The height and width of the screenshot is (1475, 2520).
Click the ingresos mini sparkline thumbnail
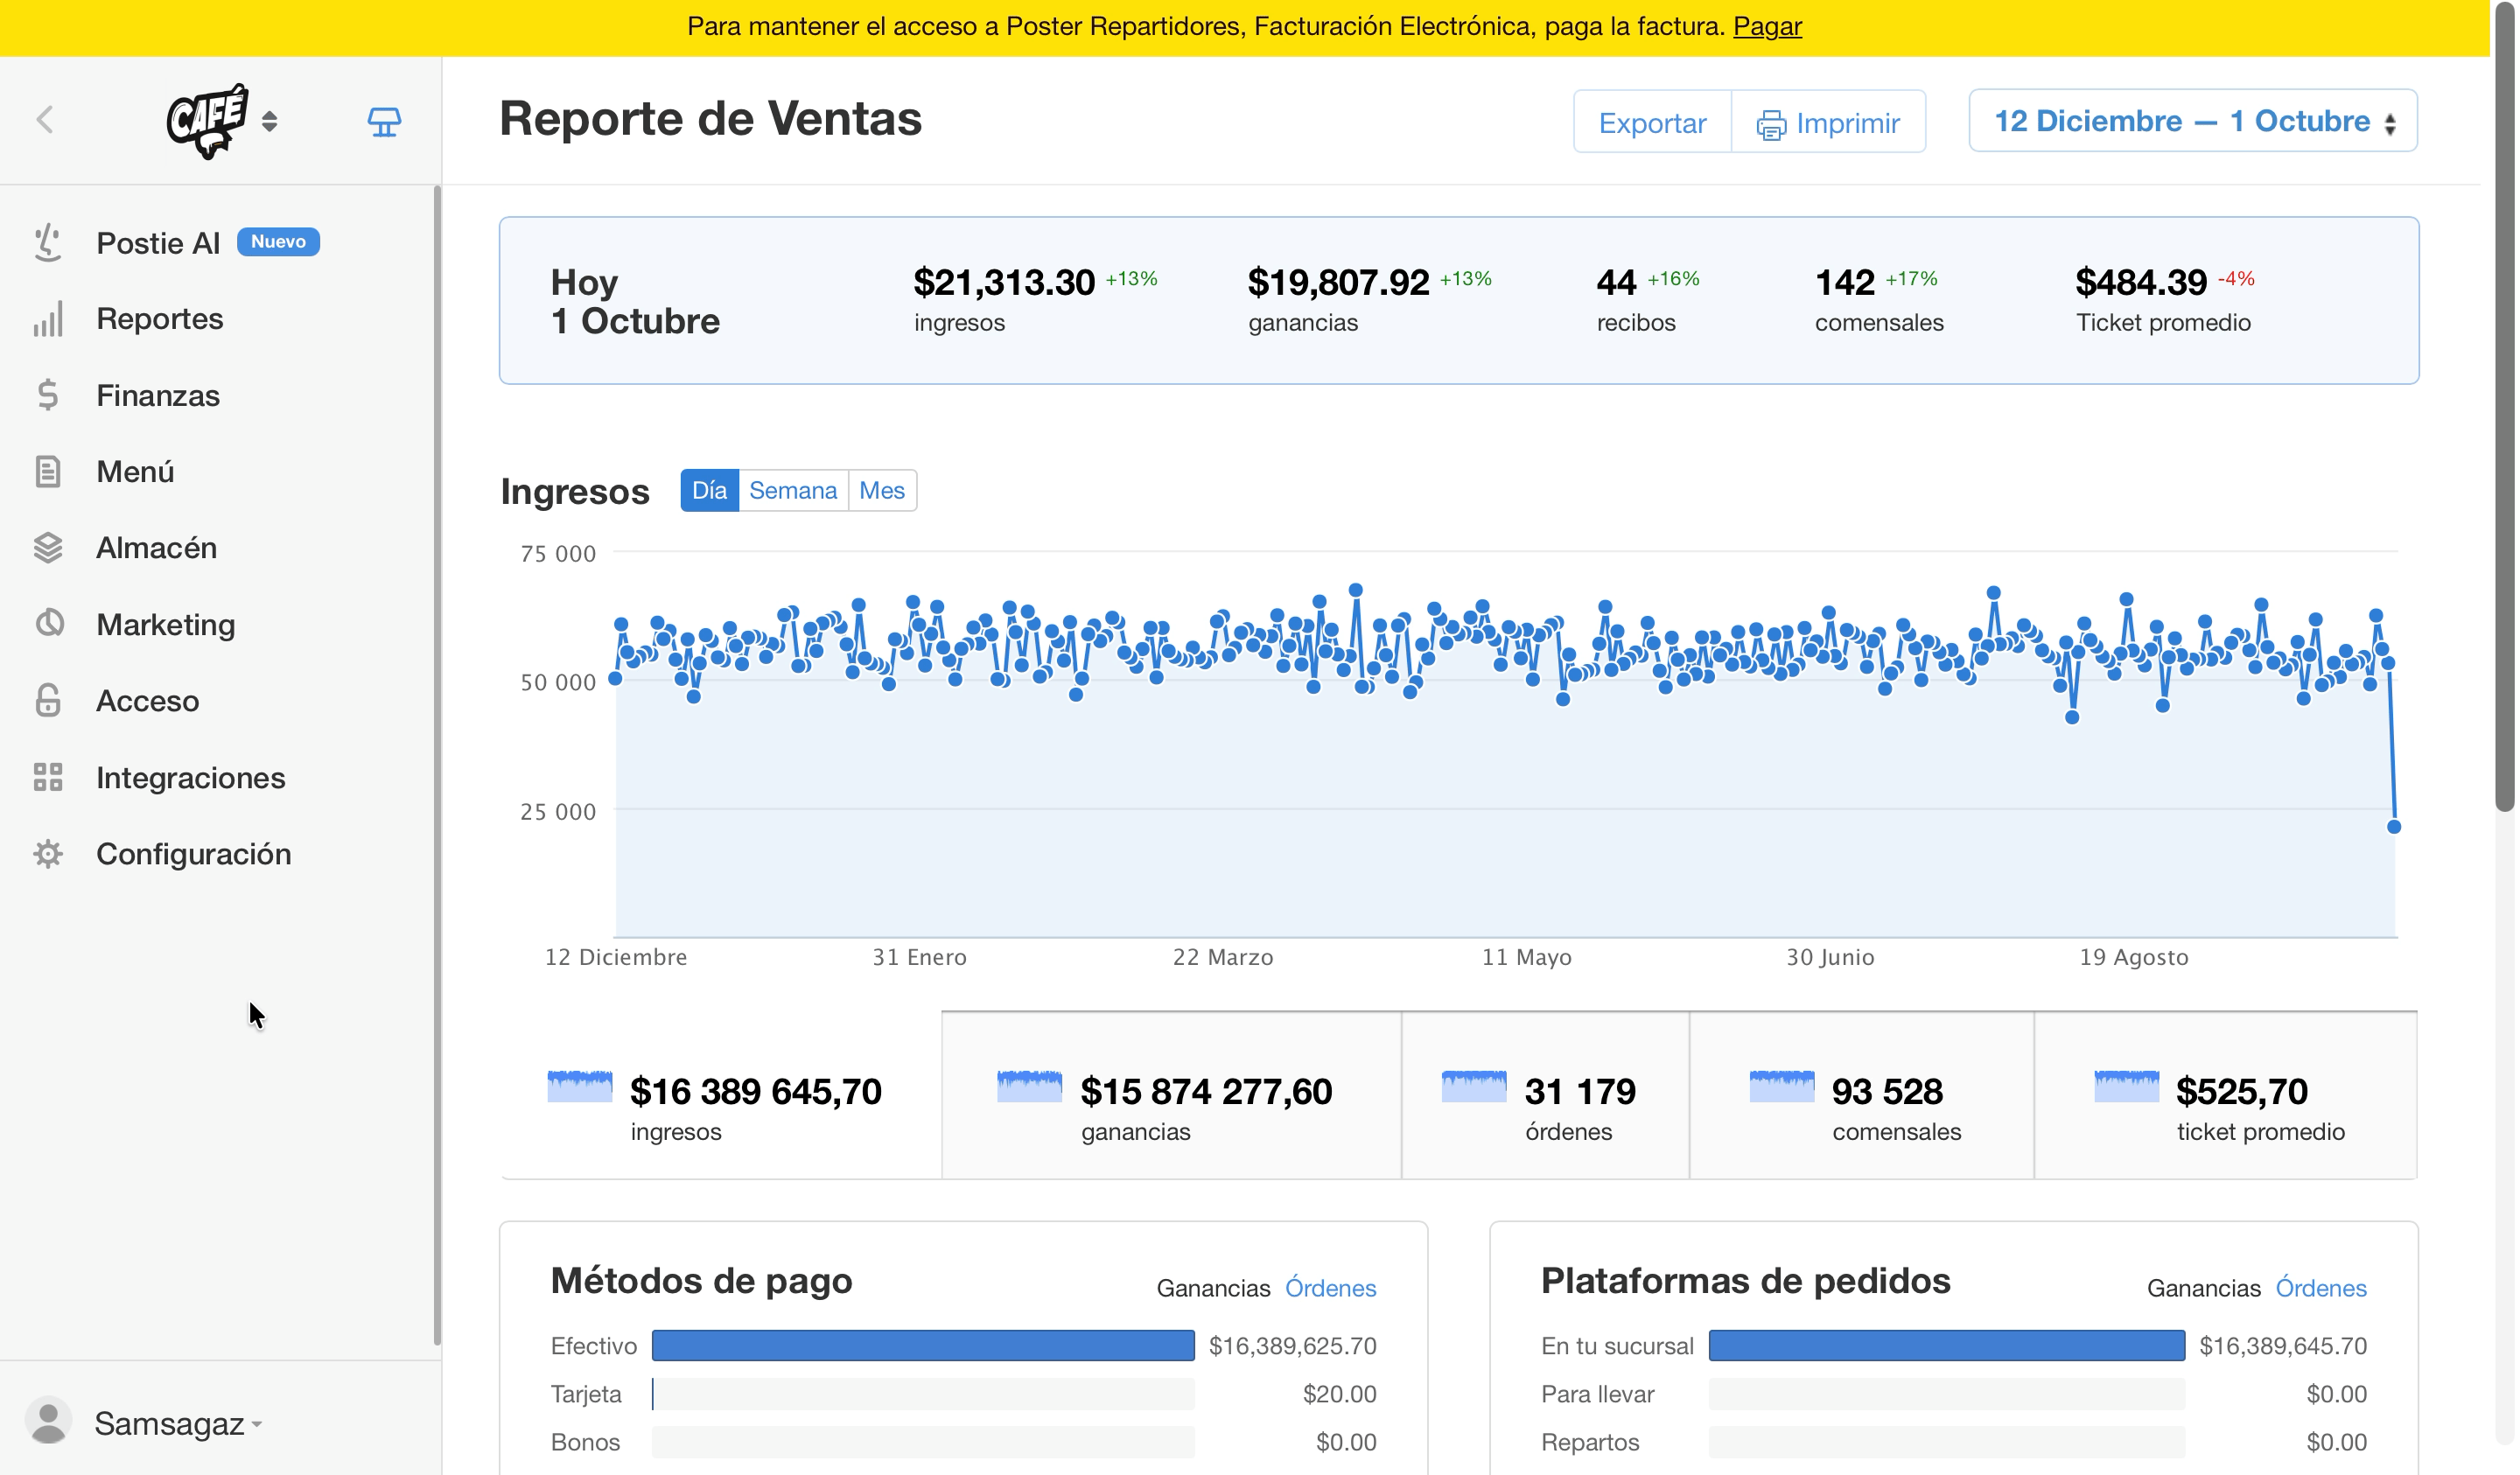580,1086
